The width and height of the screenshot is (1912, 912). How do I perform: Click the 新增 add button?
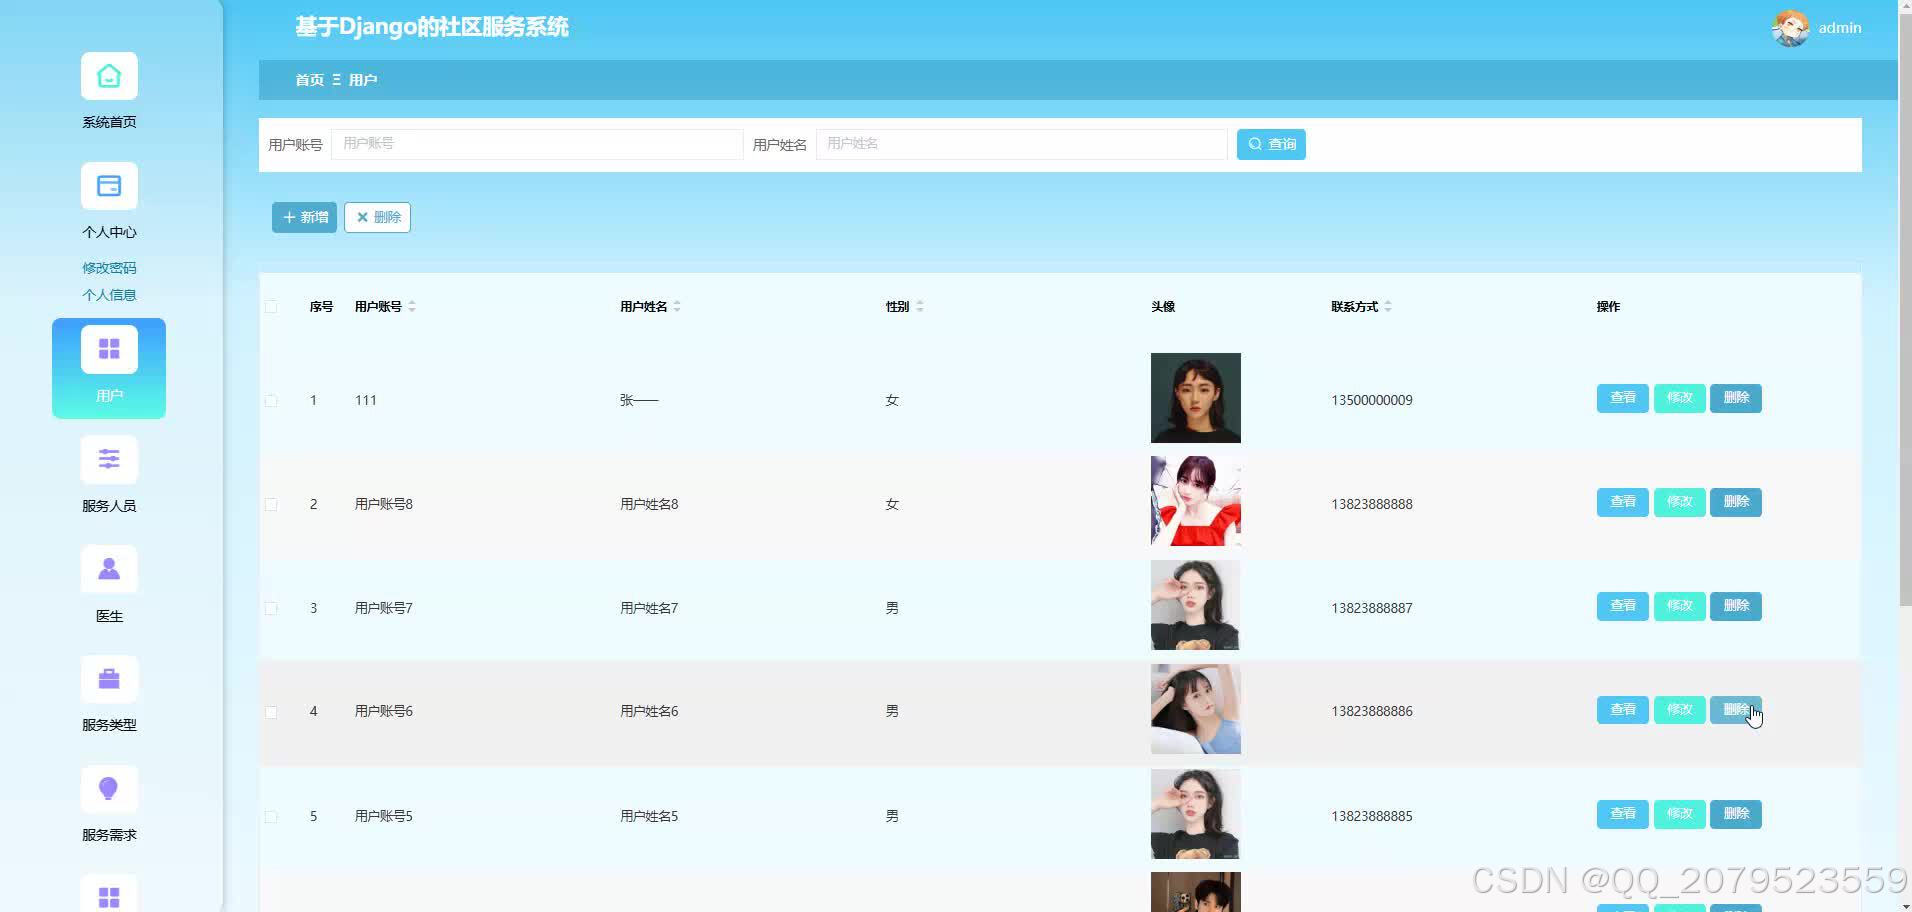coord(303,217)
